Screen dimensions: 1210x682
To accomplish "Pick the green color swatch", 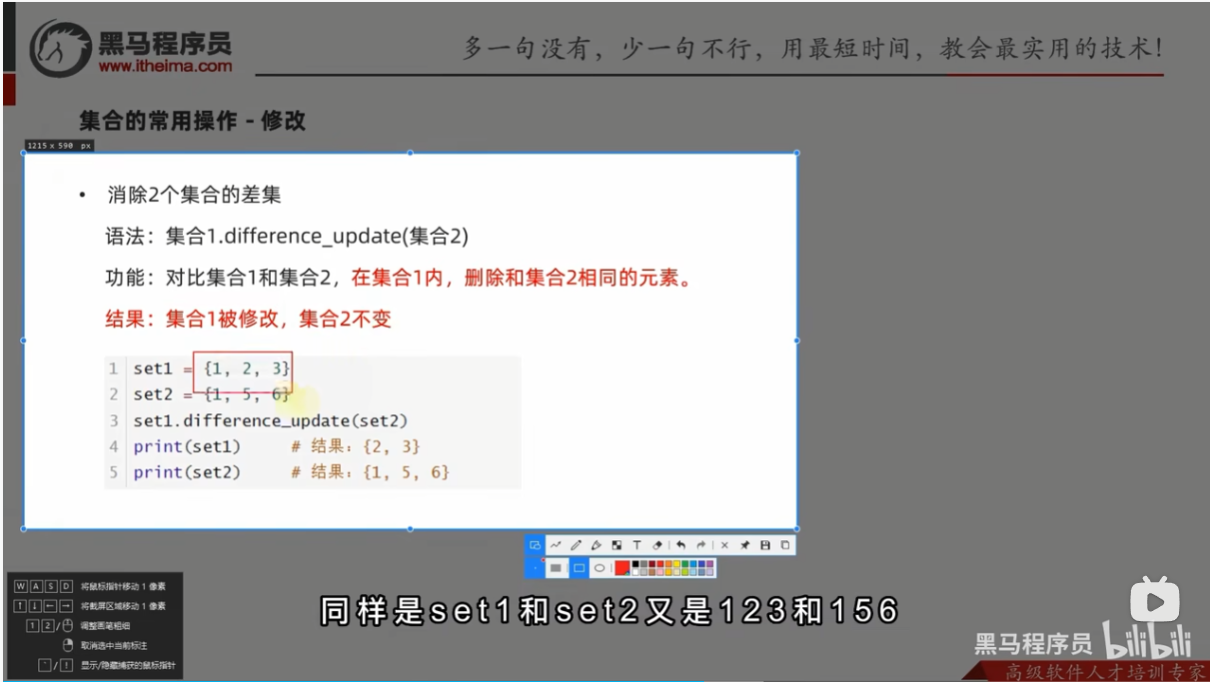I will point(685,564).
